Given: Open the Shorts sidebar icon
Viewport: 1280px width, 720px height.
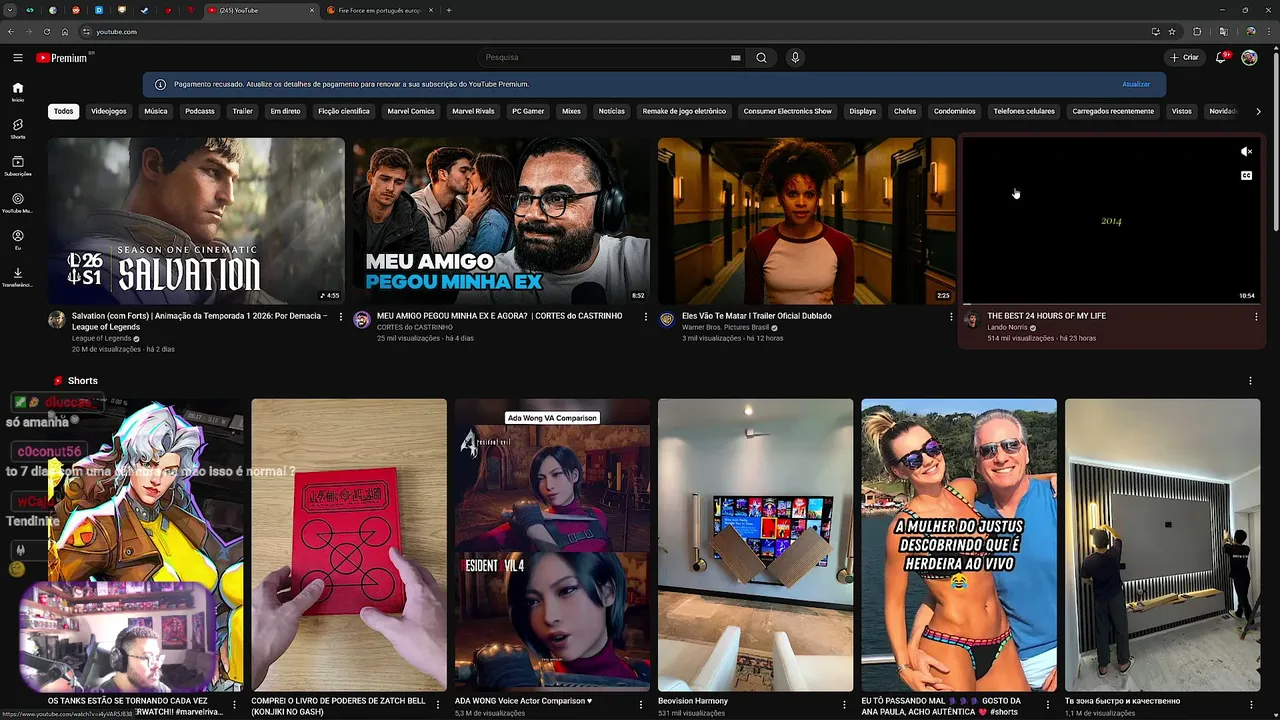Looking at the screenshot, I should (18, 129).
